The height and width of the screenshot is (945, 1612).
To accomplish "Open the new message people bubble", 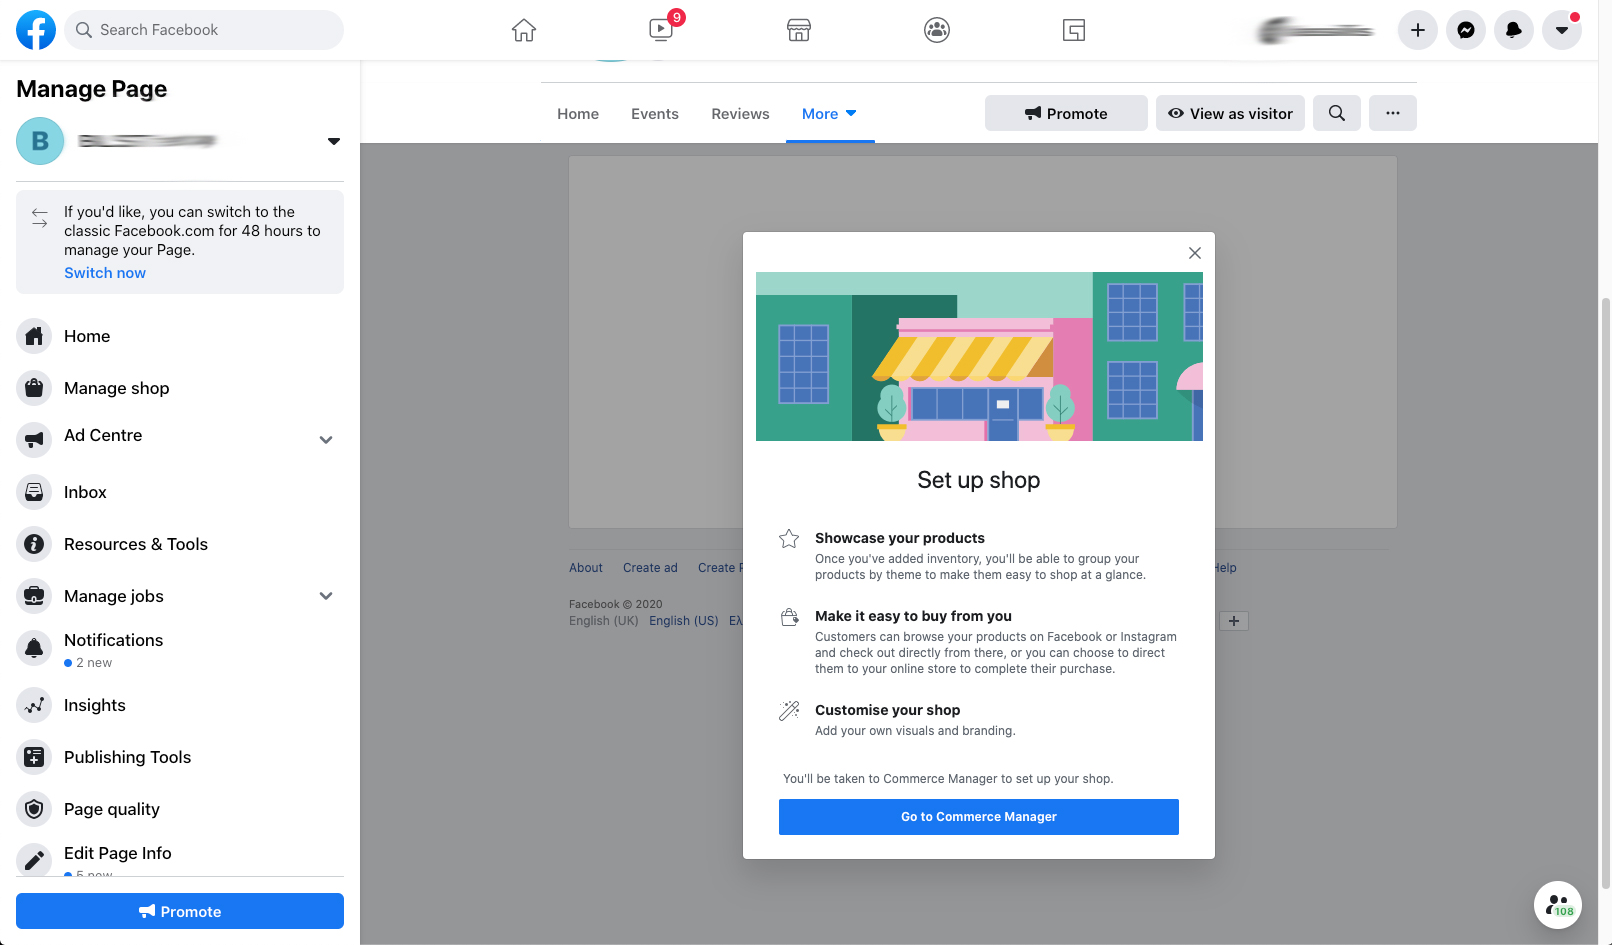I will pos(1558,905).
